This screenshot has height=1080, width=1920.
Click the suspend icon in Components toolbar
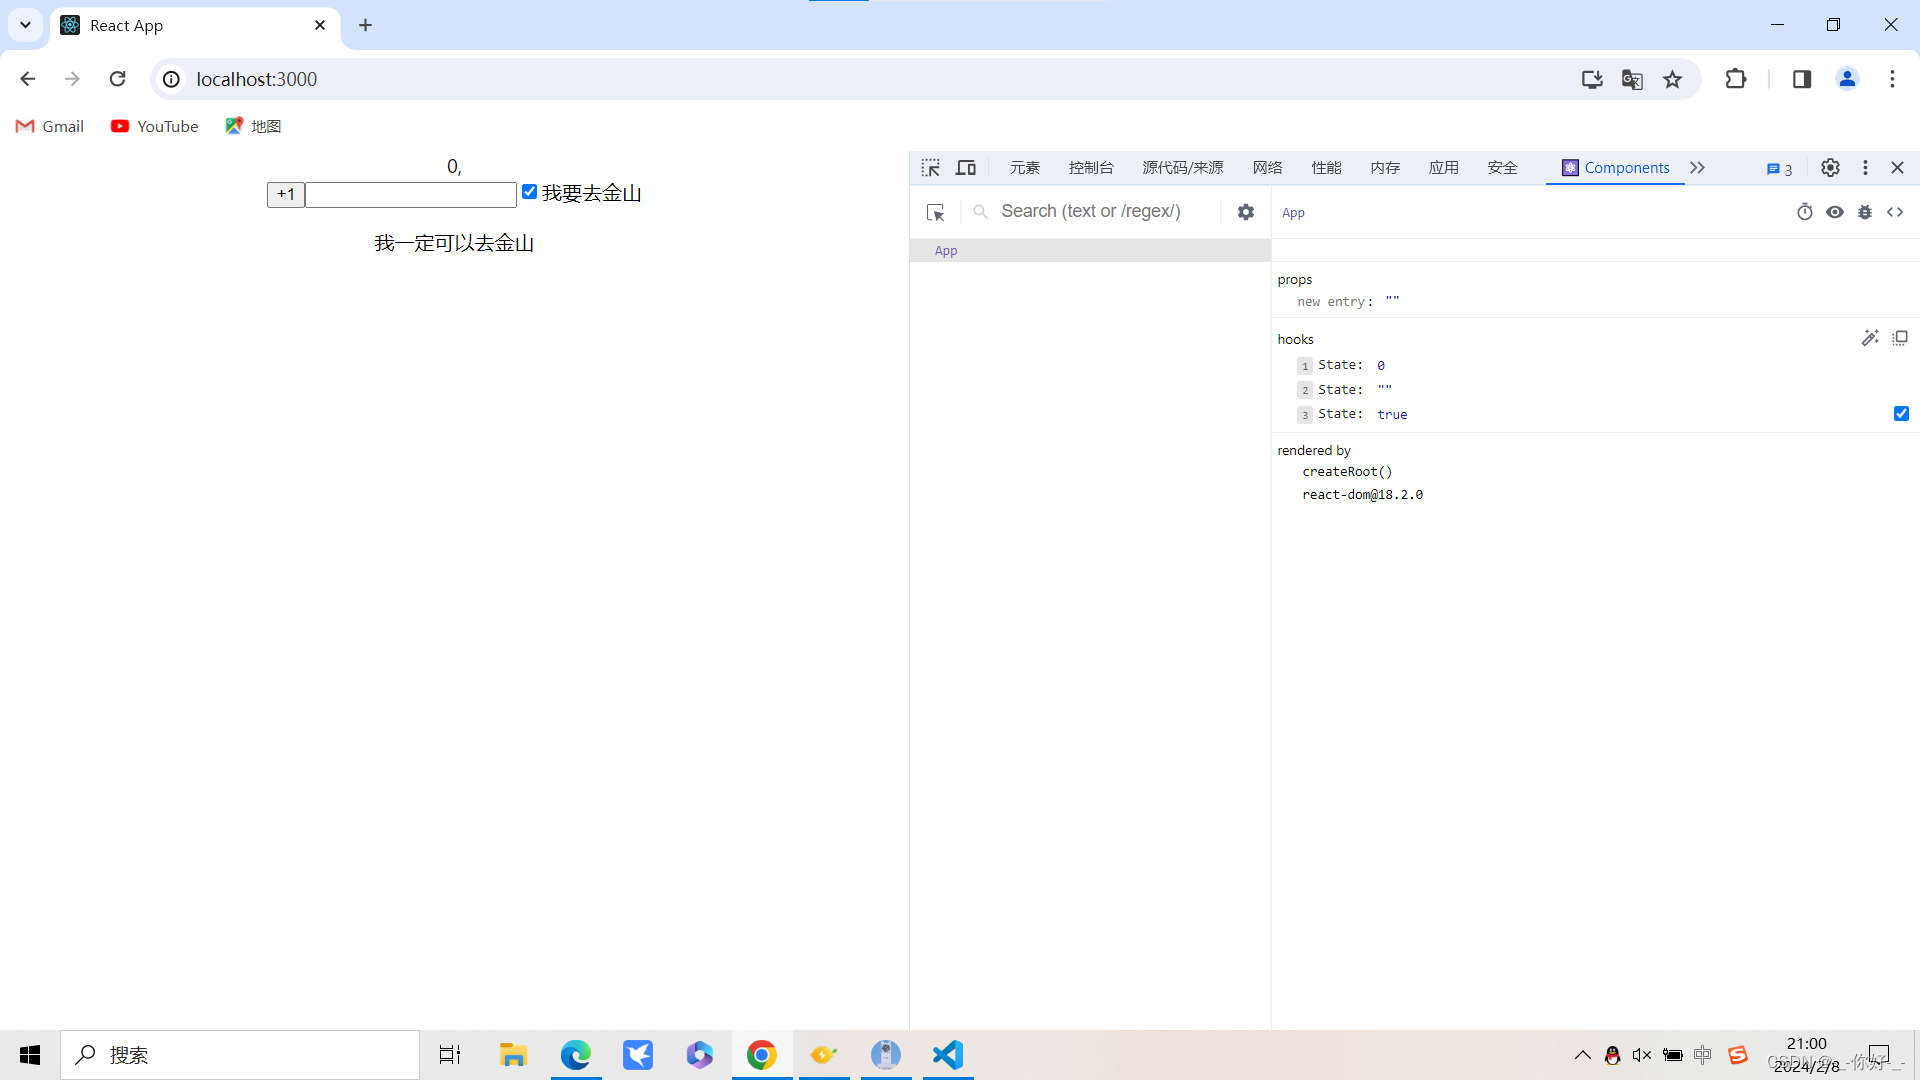(x=1805, y=212)
